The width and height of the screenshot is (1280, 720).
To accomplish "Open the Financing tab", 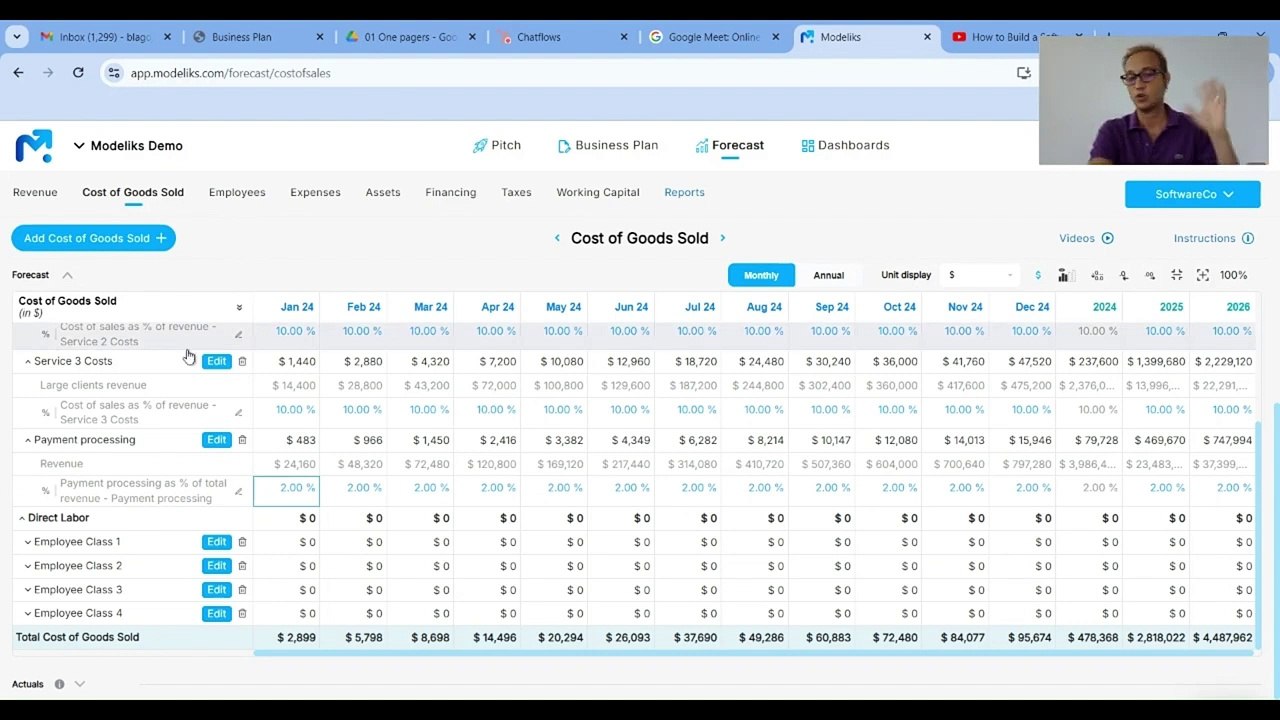I will point(451,192).
